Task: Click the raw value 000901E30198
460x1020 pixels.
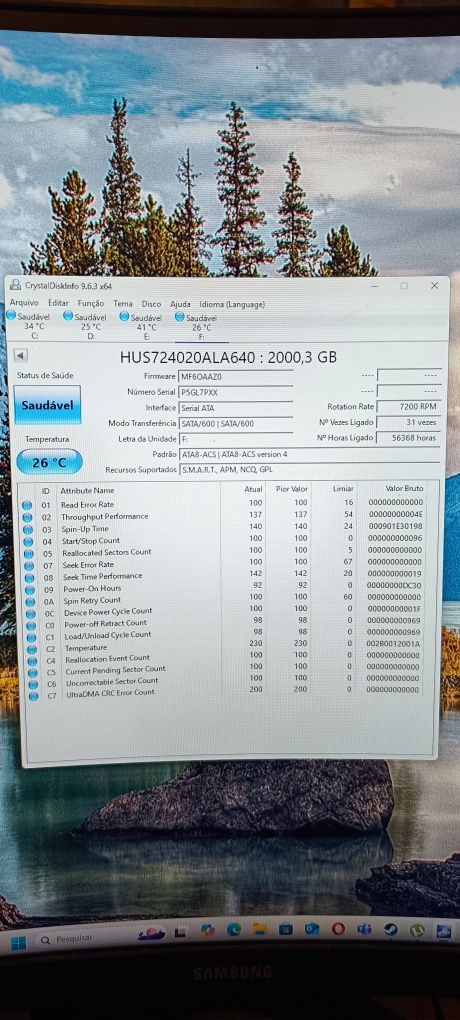Action: [395, 526]
